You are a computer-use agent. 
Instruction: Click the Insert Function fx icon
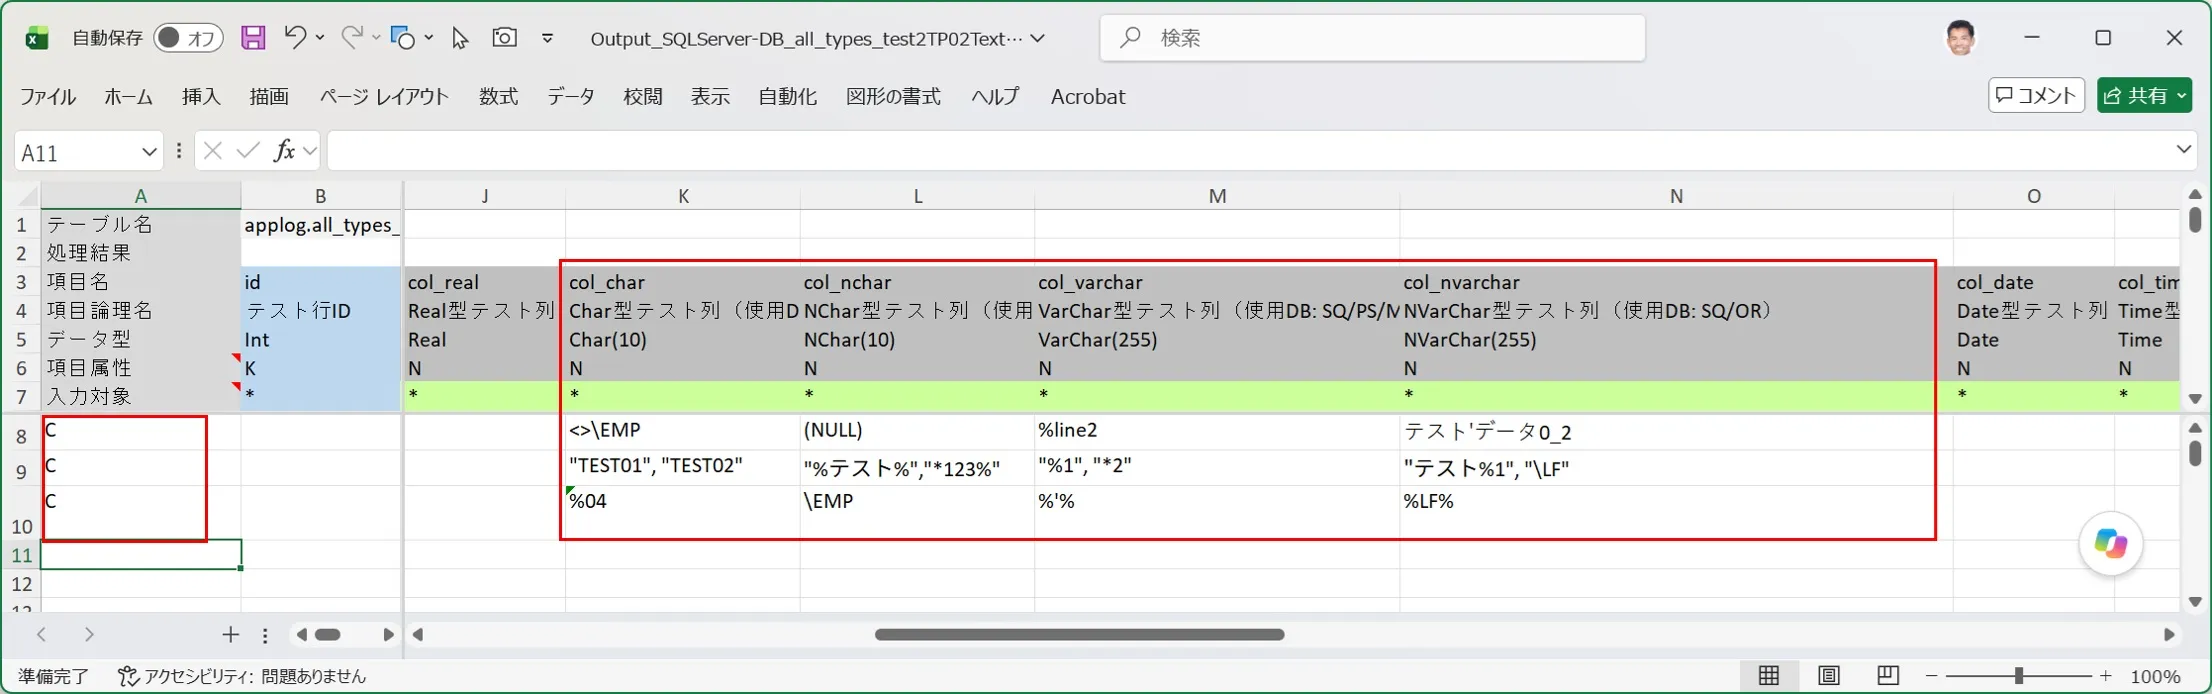pos(285,151)
